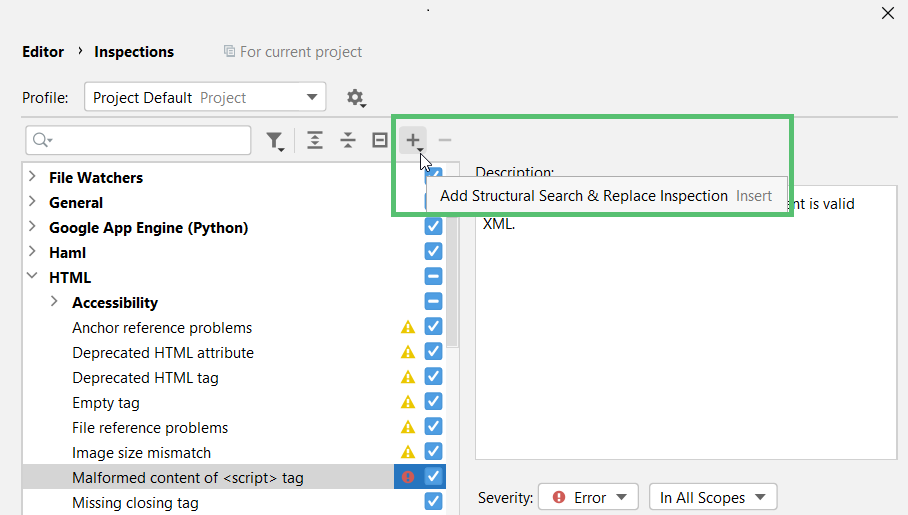Toggle the Image size mismatch checkbox
The height and width of the screenshot is (515, 908).
click(x=433, y=452)
